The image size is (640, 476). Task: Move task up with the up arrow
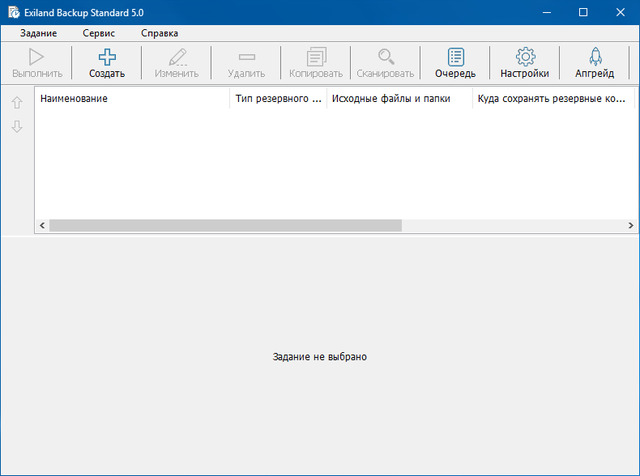[16, 103]
